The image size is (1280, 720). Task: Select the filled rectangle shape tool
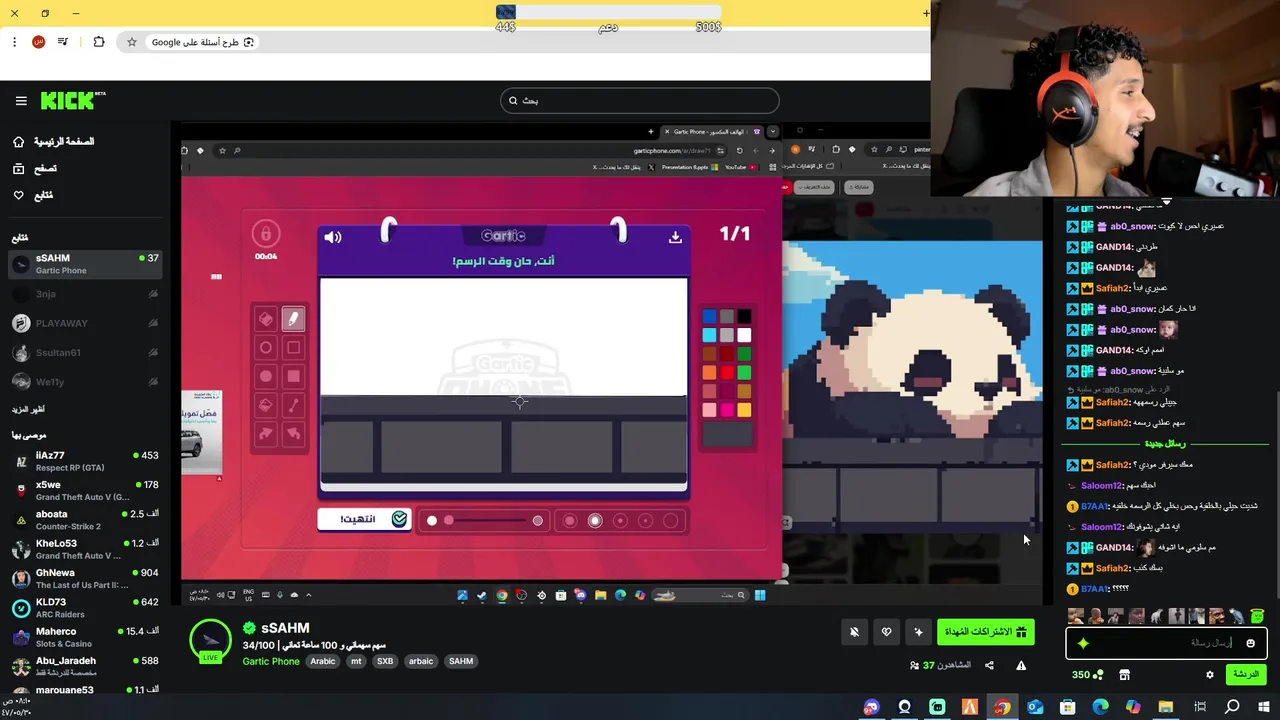293,377
